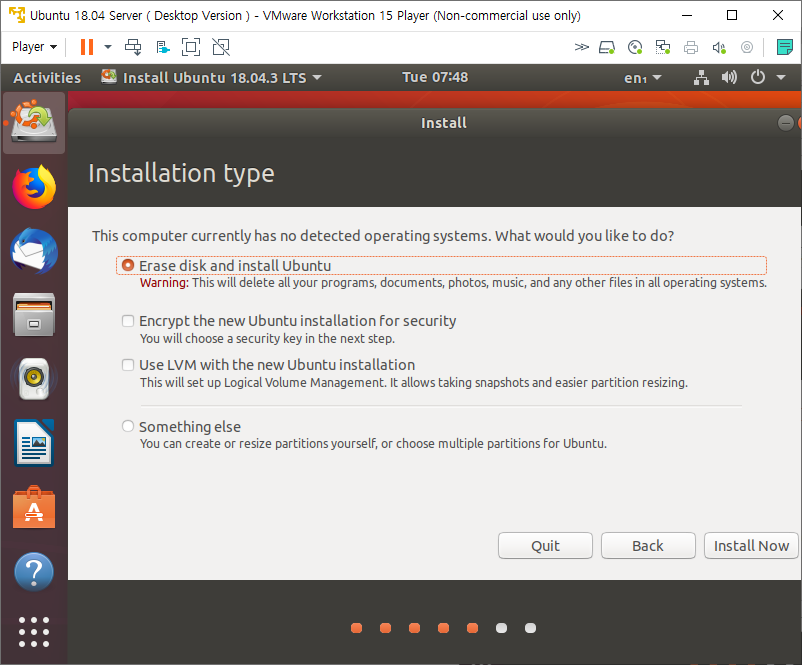The width and height of the screenshot is (802, 665).
Task: Open the Player menu
Action: click(34, 47)
